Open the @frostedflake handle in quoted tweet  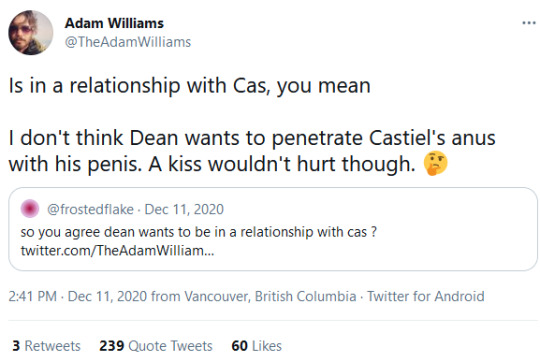(x=90, y=209)
